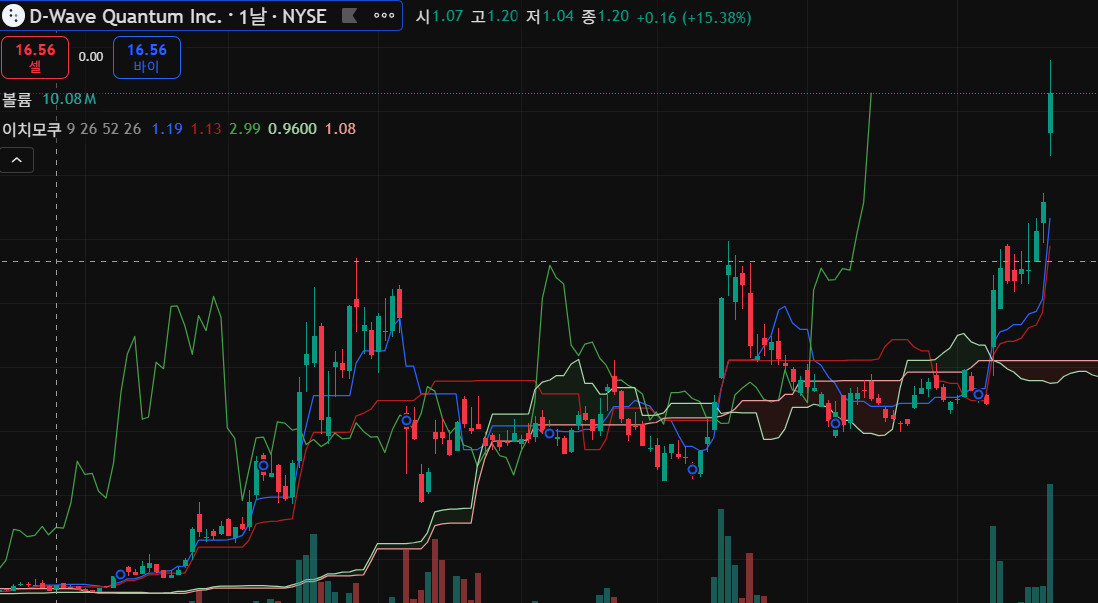Click the 0.00 spread between sell and buy
Viewport: 1098px width, 603px height.
click(x=91, y=57)
